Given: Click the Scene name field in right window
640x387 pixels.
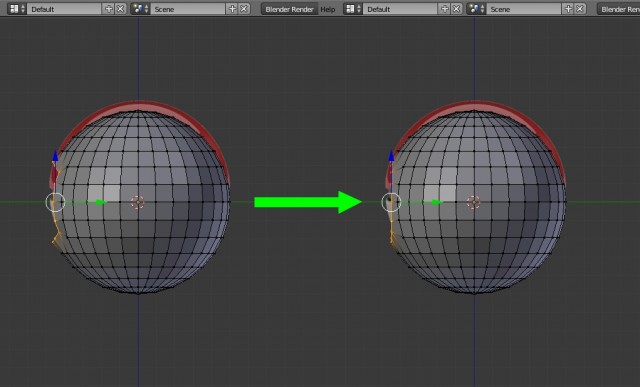Looking at the screenshot, I should click(x=524, y=9).
